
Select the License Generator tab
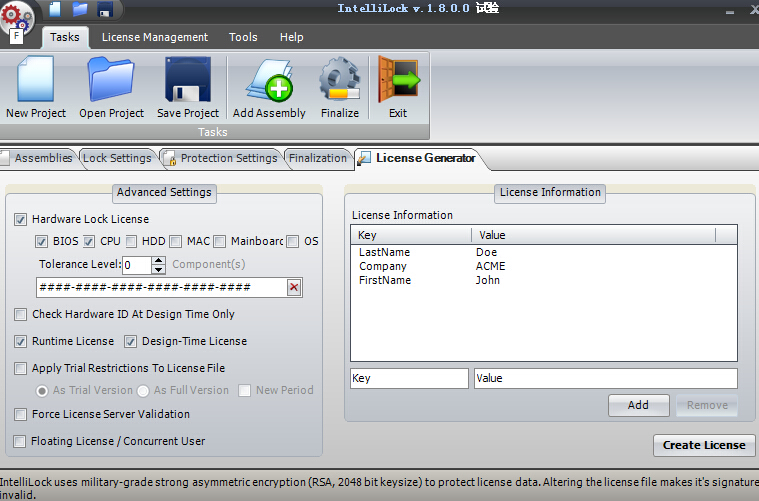(x=419, y=158)
